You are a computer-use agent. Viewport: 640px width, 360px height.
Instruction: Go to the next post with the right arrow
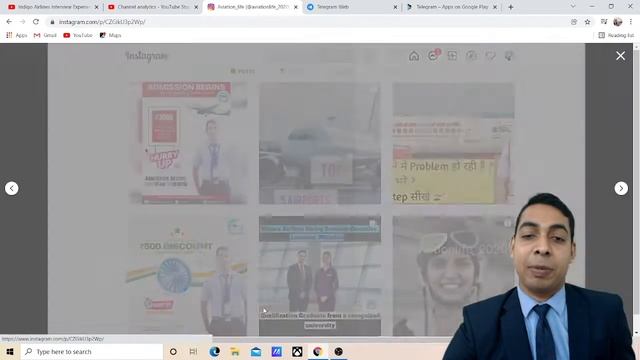[621, 188]
